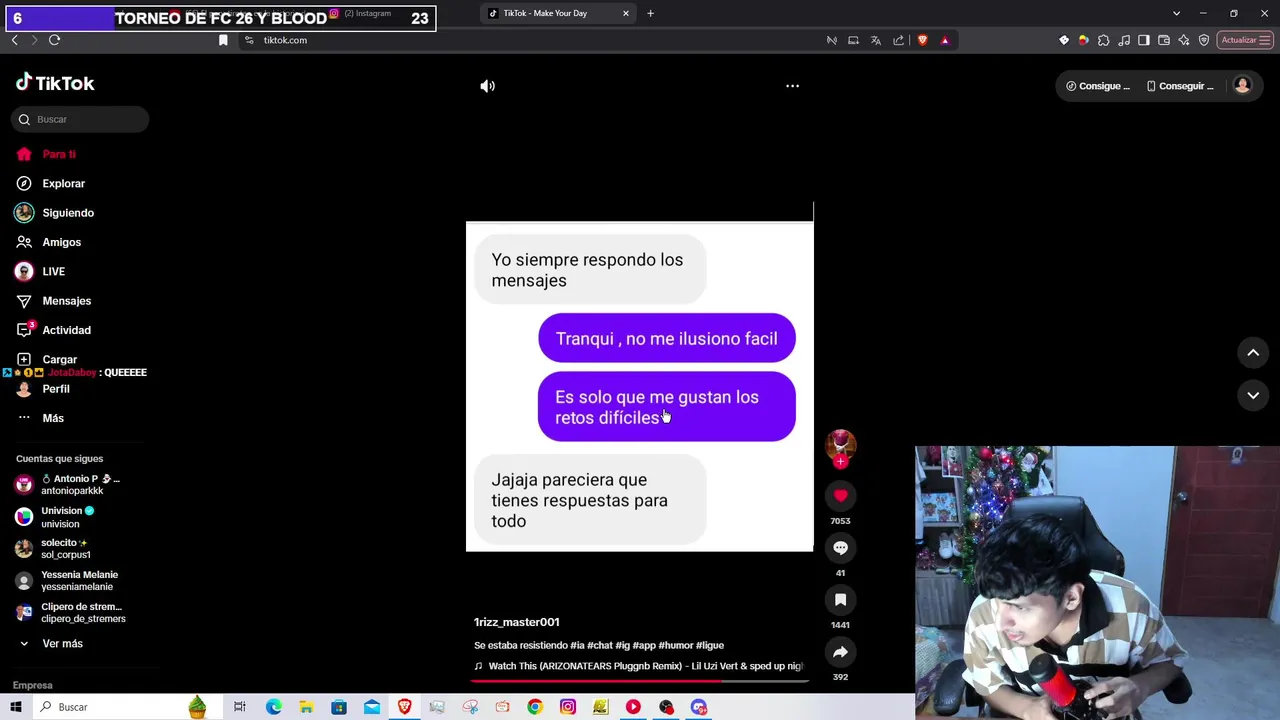Reload the page
The height and width of the screenshot is (720, 1280).
tap(54, 40)
